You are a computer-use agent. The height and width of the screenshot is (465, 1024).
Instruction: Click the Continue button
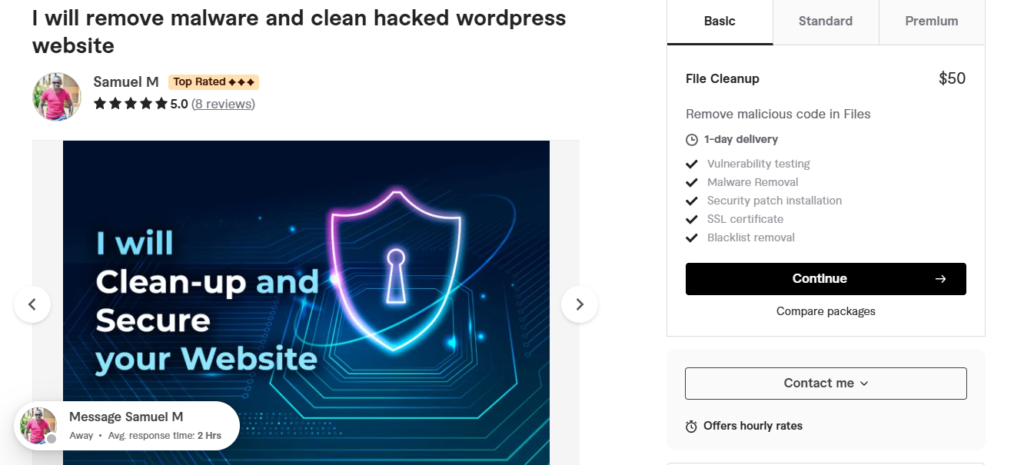click(825, 279)
